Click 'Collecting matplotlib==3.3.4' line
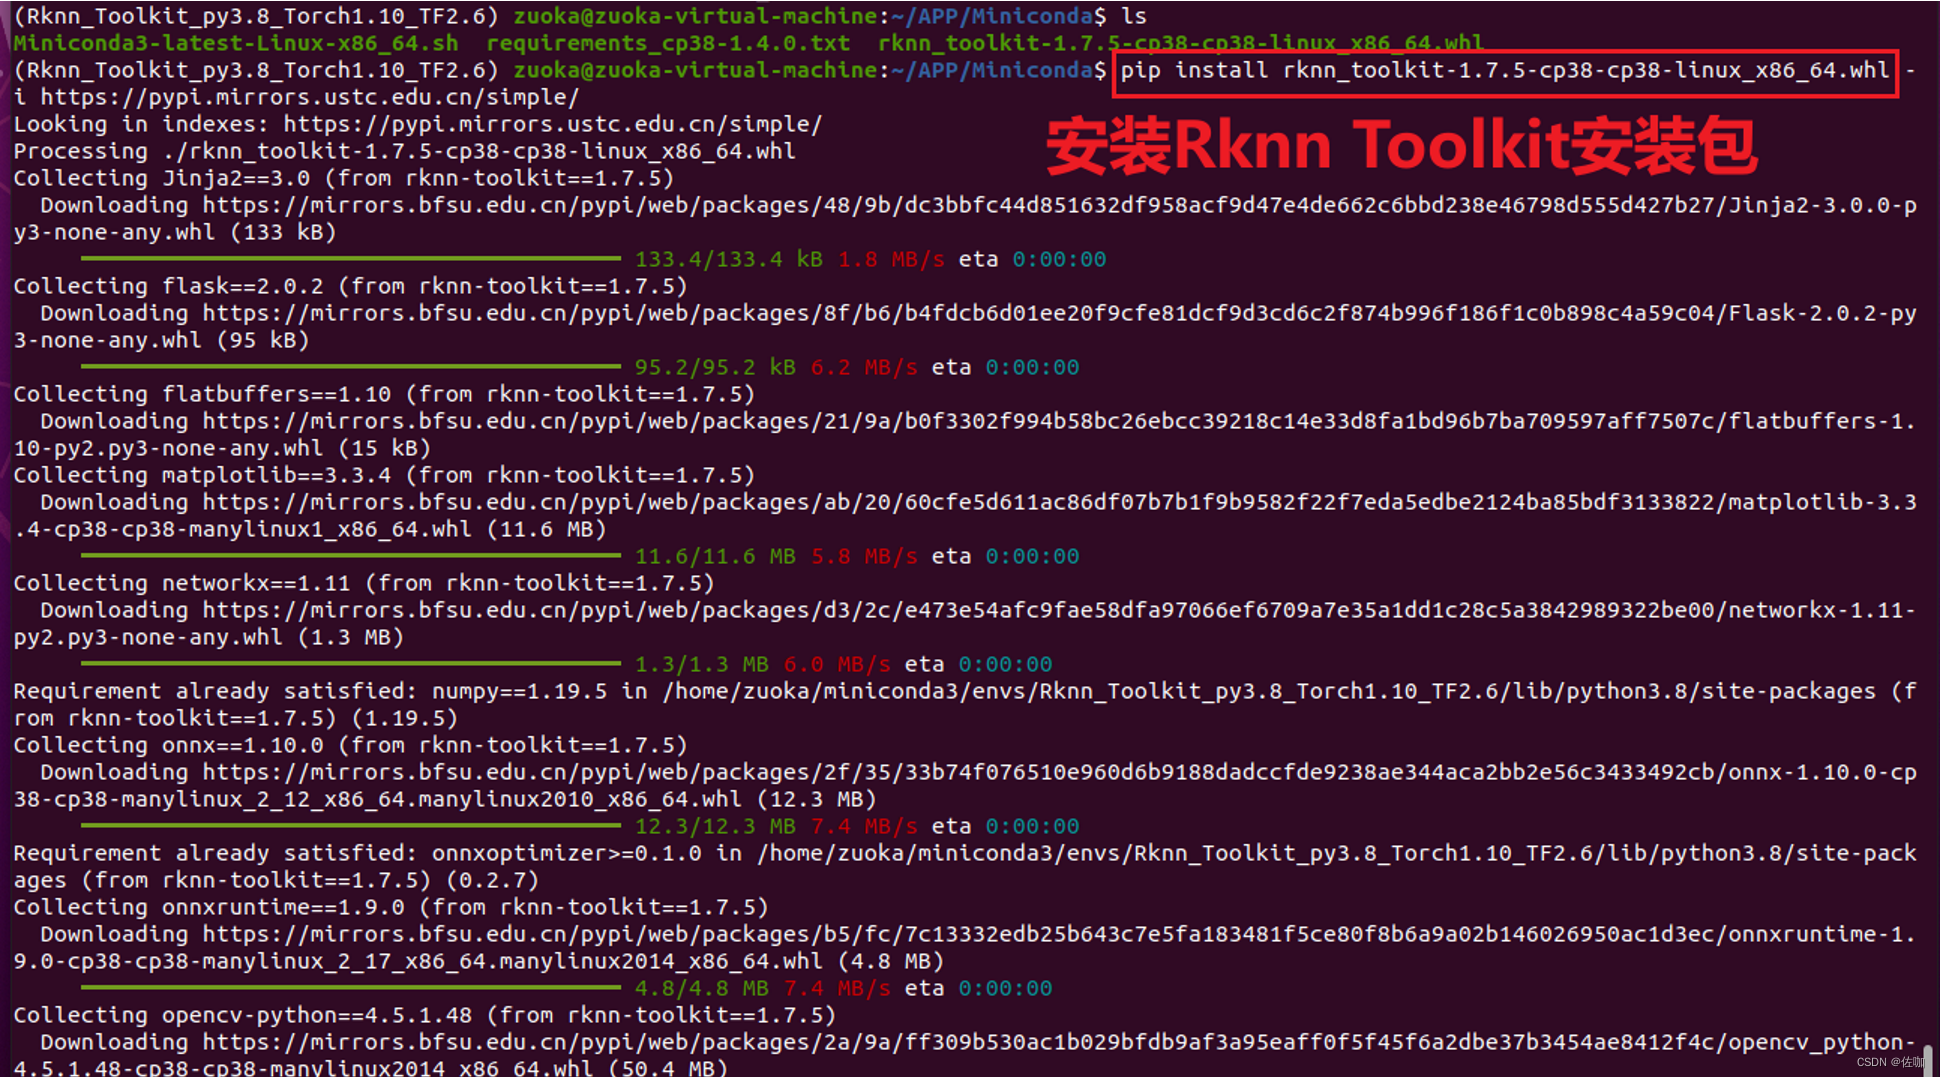This screenshot has height=1078, width=1940. coord(384,475)
